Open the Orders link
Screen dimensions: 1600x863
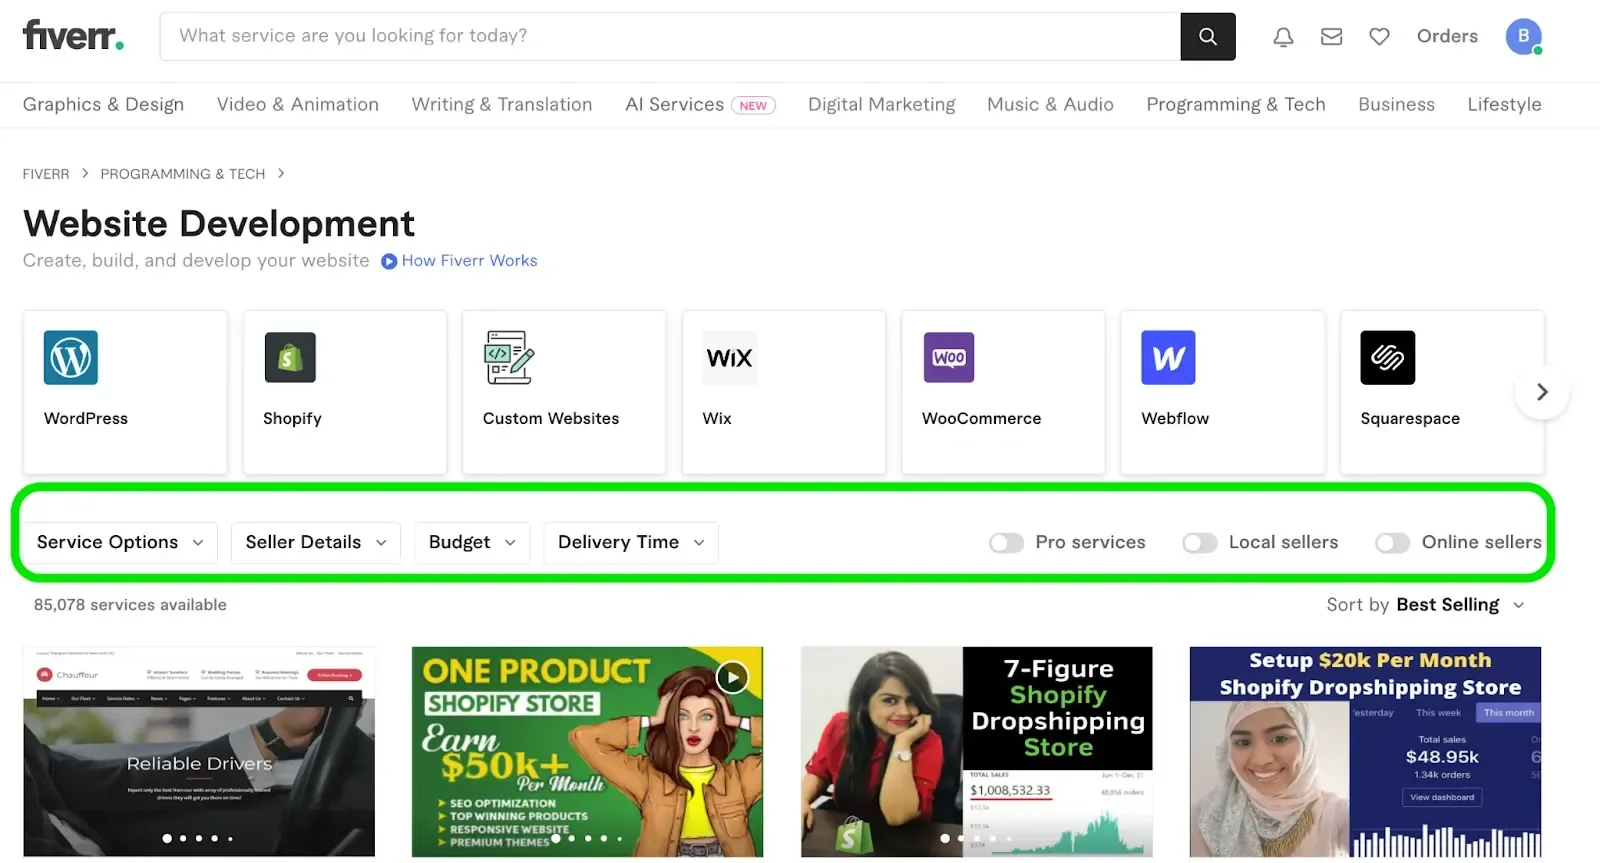point(1446,37)
